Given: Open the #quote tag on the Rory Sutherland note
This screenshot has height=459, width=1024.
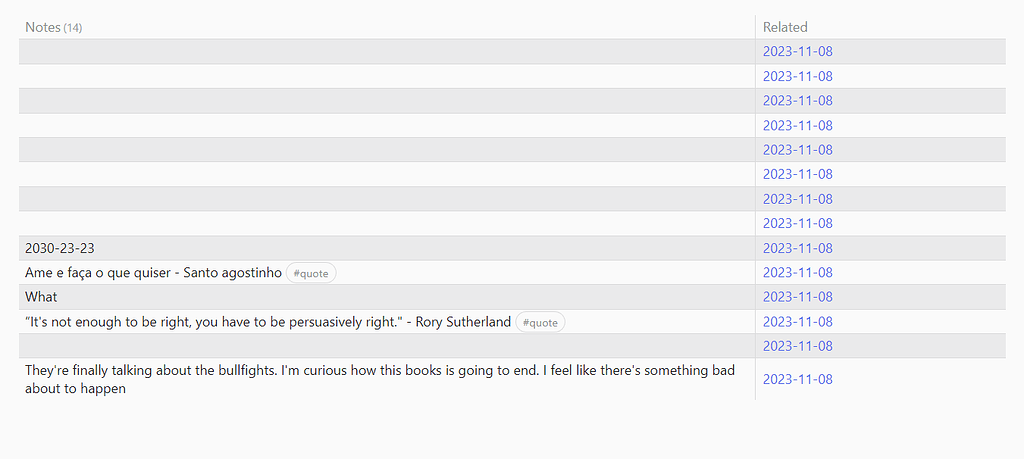Looking at the screenshot, I should [x=540, y=322].
